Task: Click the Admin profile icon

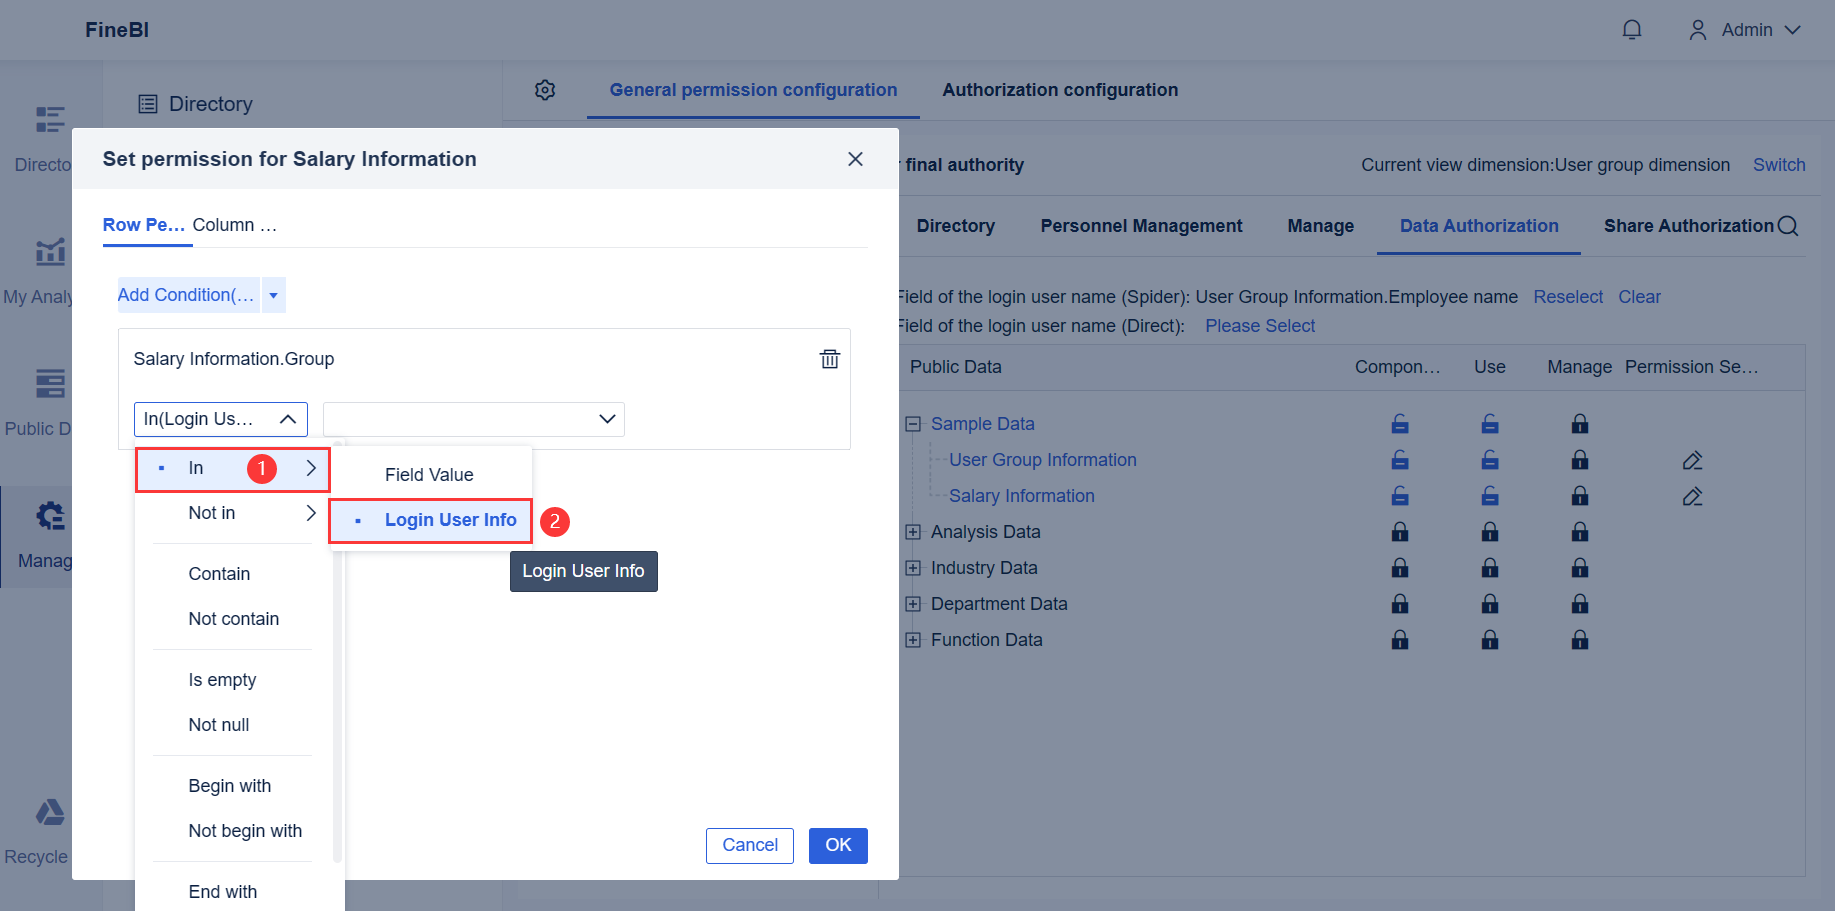Action: point(1697,29)
